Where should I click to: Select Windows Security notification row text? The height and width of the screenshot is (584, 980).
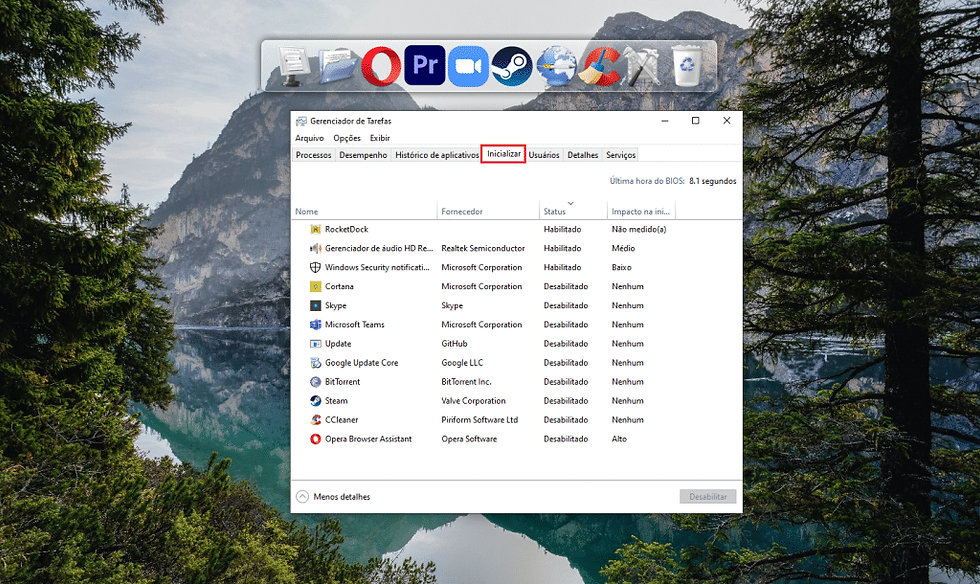pyautogui.click(x=377, y=267)
